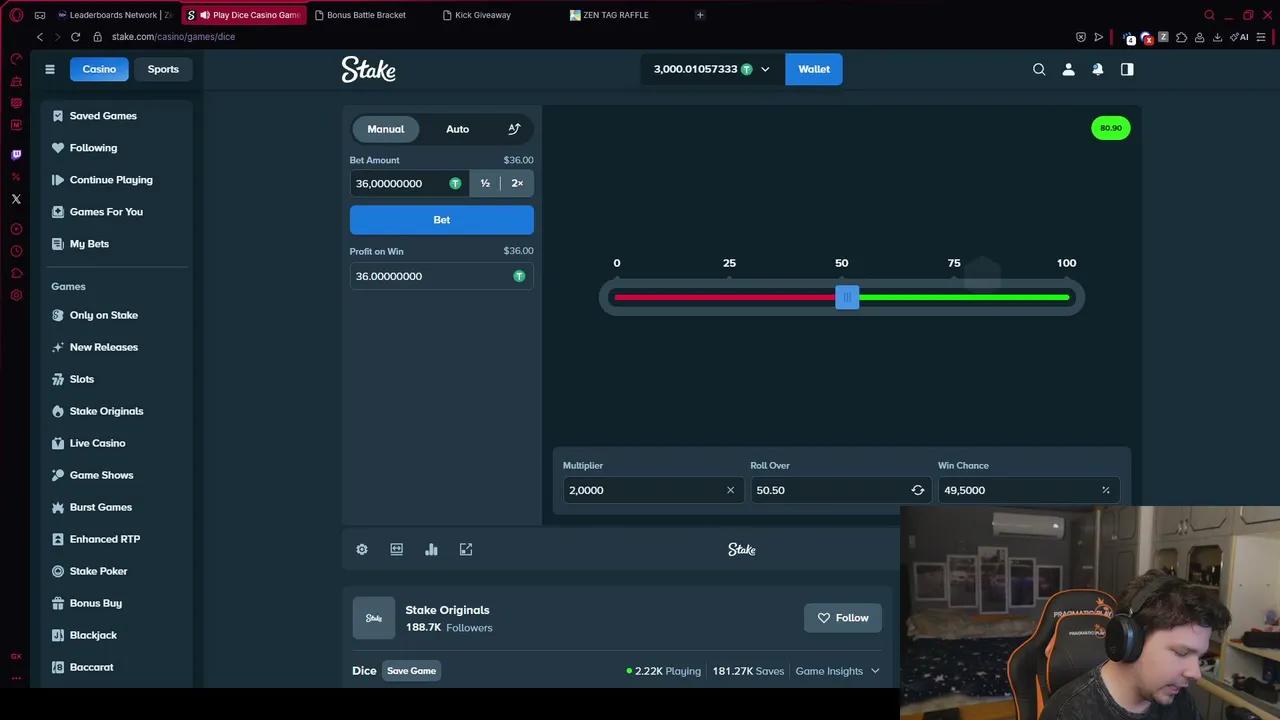
Task: Switch to Leaderboards Network browser tab
Action: (x=114, y=15)
